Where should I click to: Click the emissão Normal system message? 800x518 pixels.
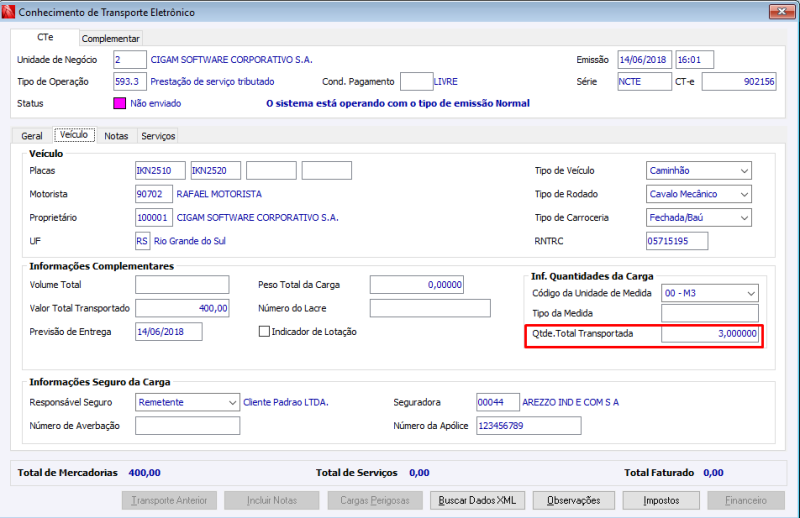click(398, 103)
